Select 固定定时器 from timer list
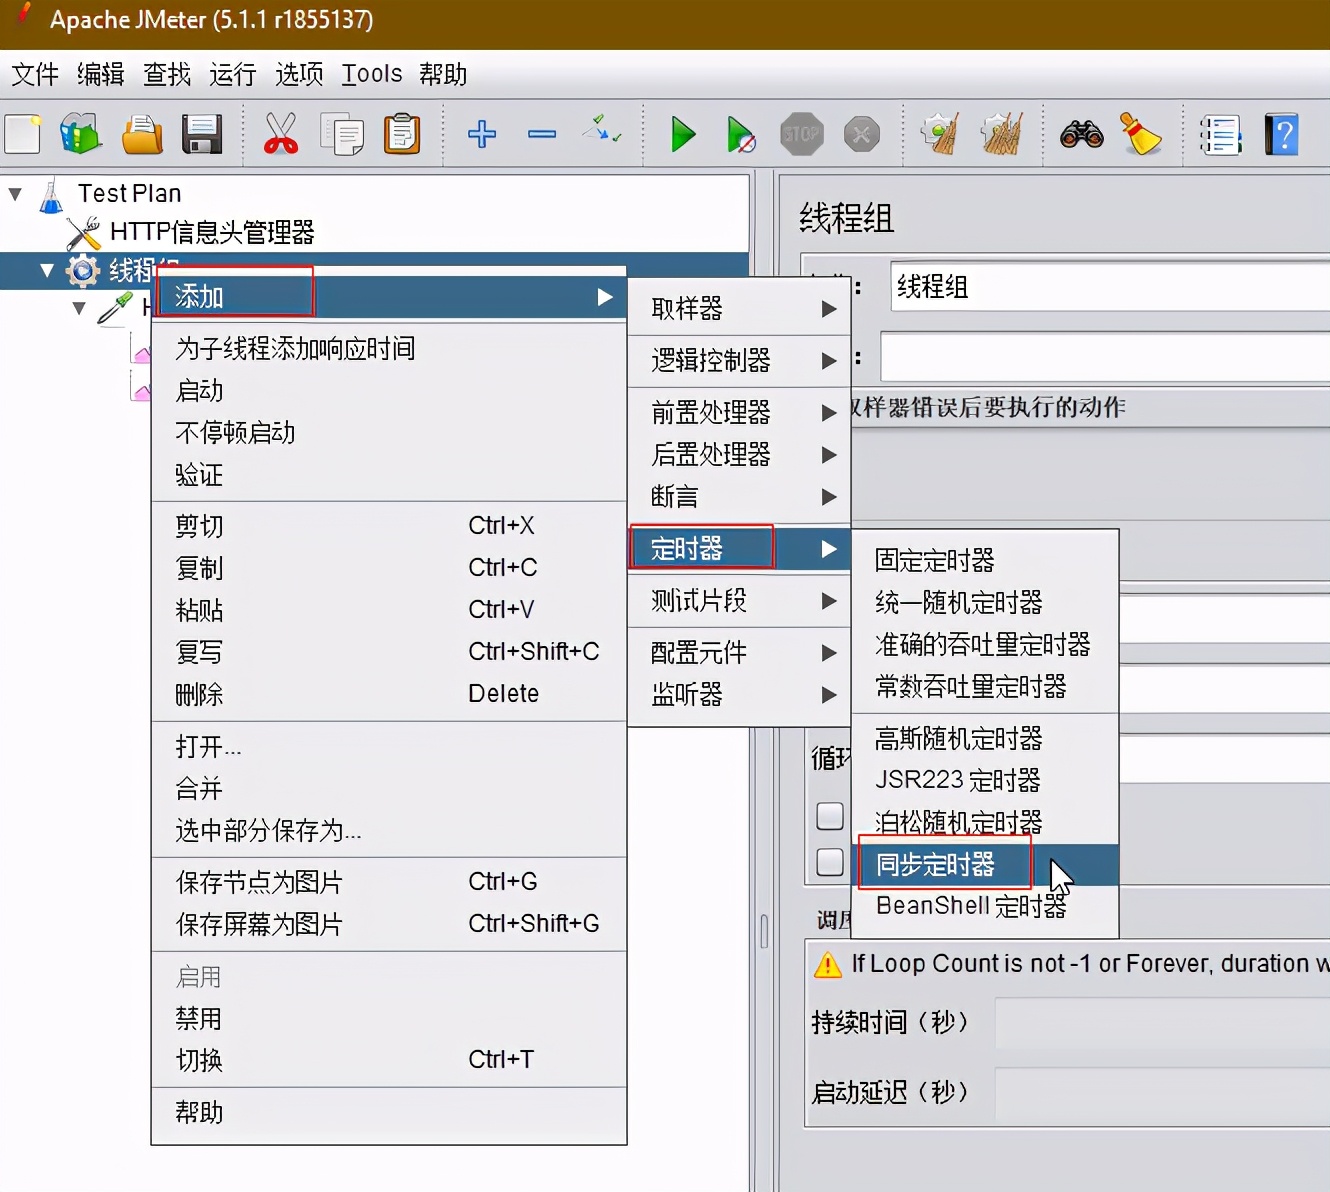The height and width of the screenshot is (1192, 1330). click(985, 560)
